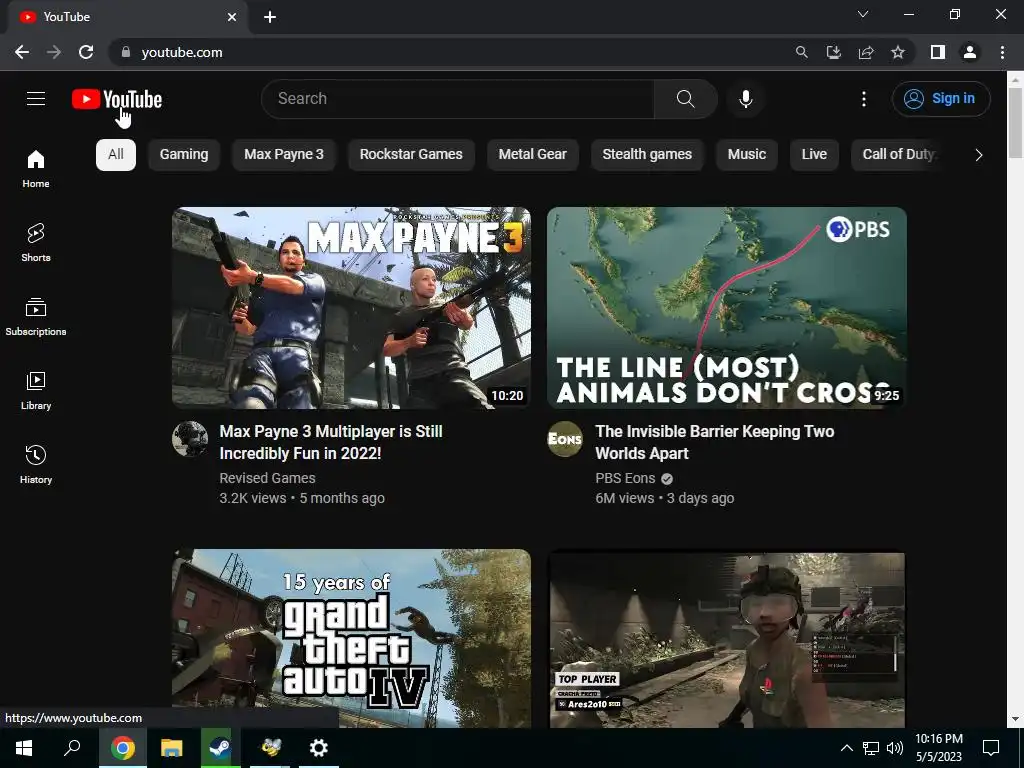Open Chrome tab search chevron
The height and width of the screenshot is (768, 1024).
click(x=863, y=14)
